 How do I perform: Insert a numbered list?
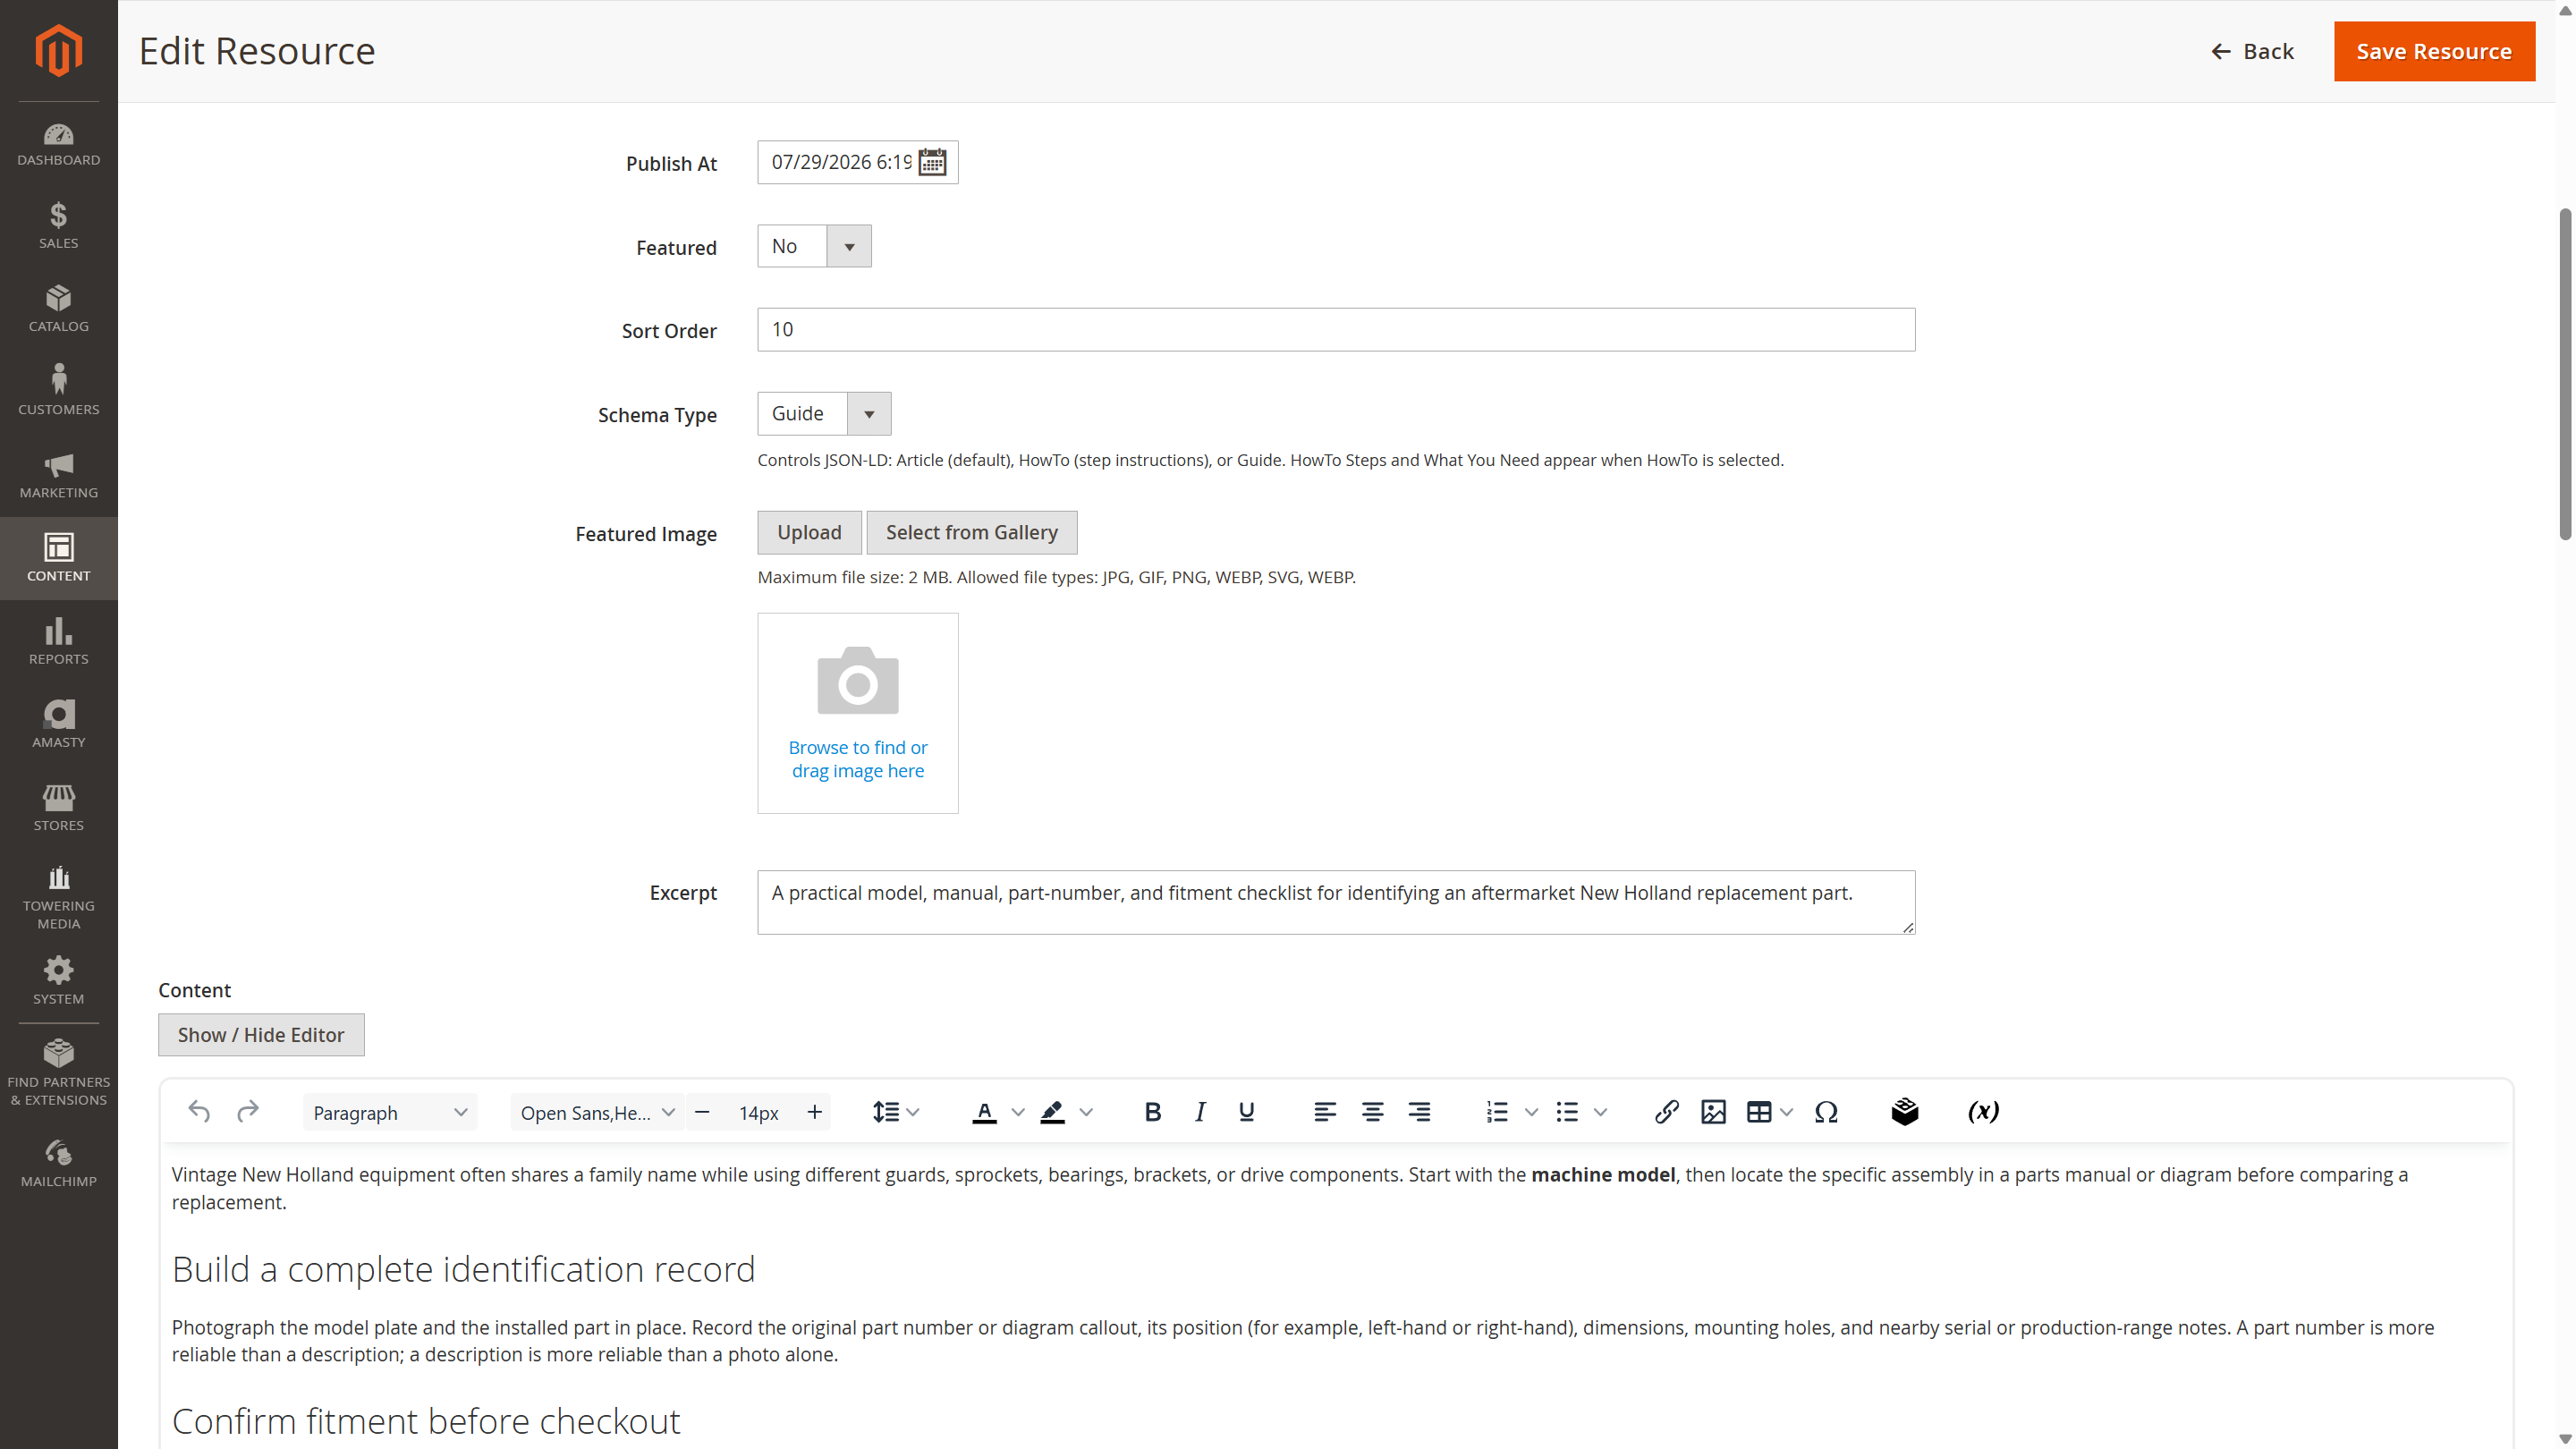point(1497,1112)
